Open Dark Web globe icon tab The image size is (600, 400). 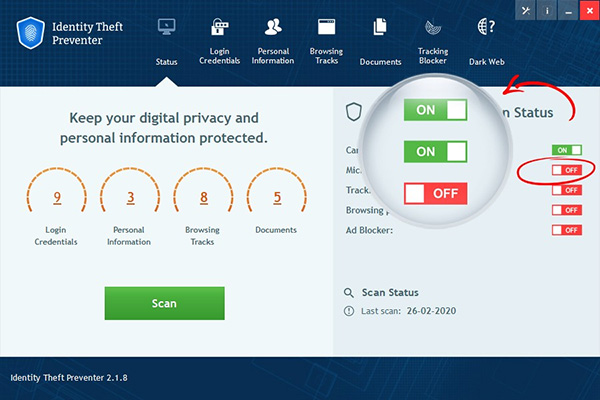[486, 41]
